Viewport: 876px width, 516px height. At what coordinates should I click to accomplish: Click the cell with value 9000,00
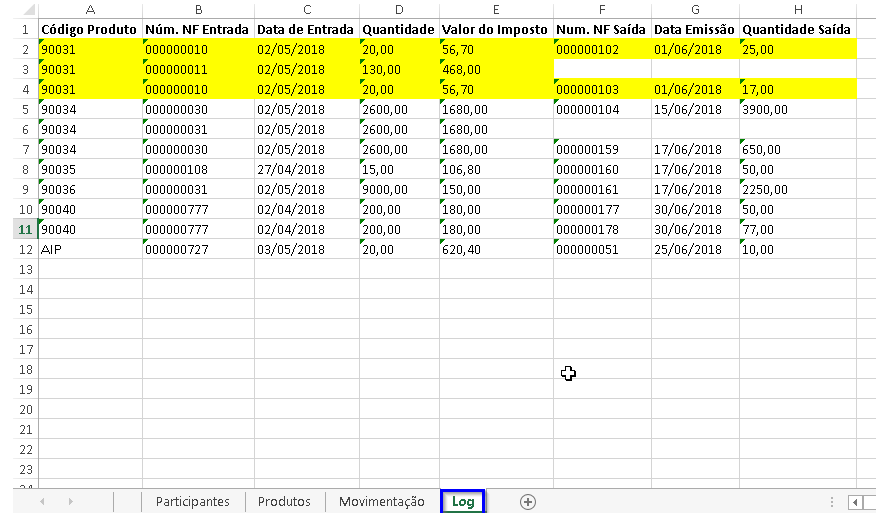click(399, 189)
